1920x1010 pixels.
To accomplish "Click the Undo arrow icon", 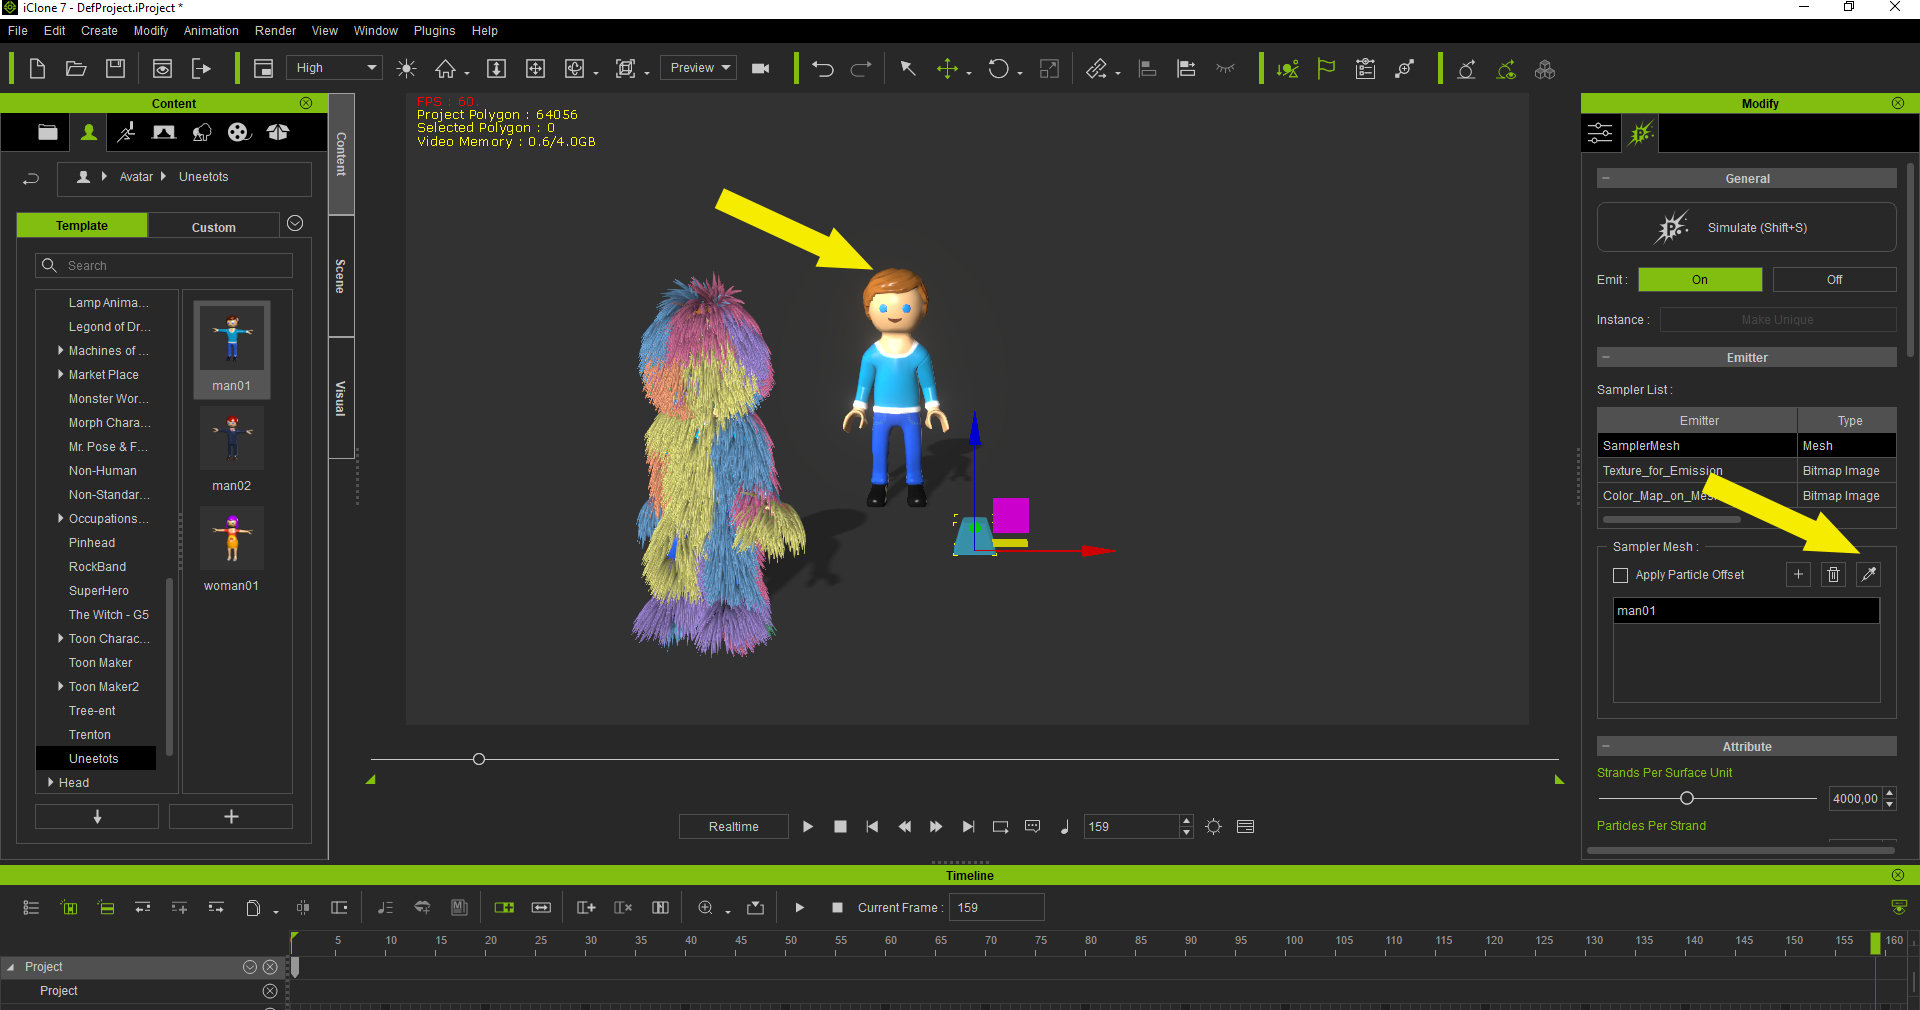I will 823,69.
